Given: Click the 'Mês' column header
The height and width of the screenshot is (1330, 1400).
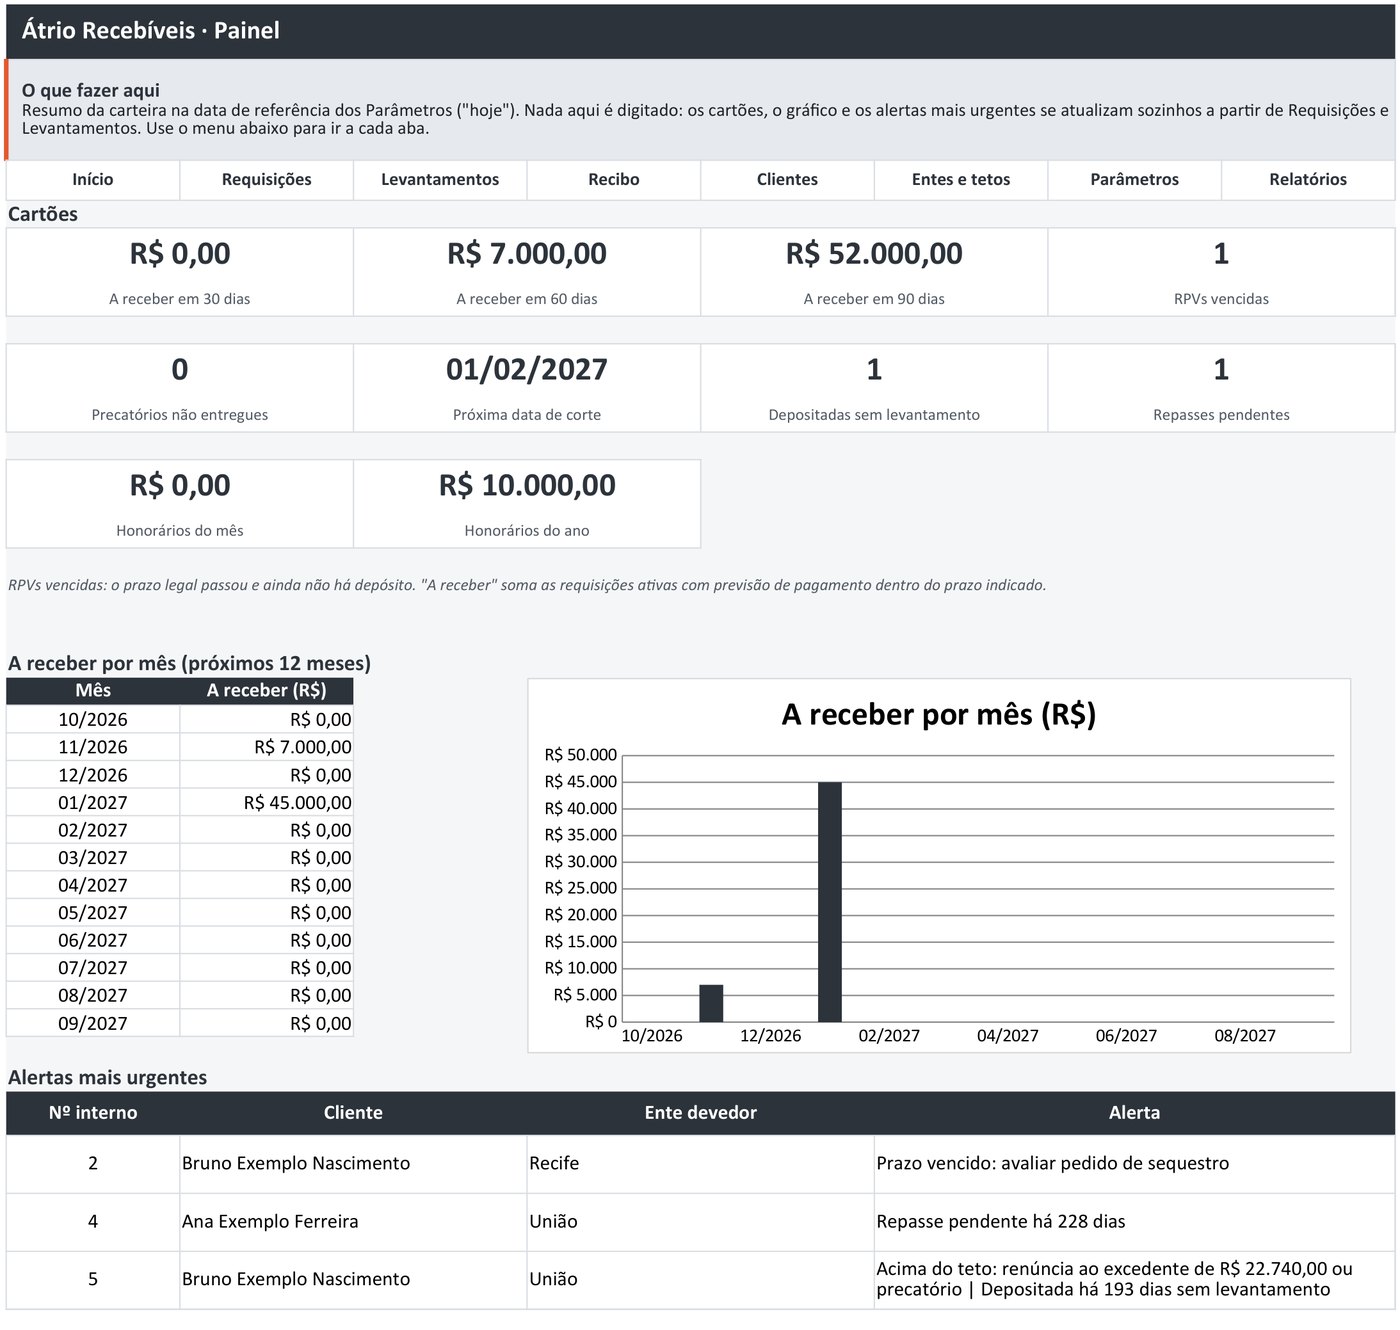Looking at the screenshot, I should (x=93, y=691).
